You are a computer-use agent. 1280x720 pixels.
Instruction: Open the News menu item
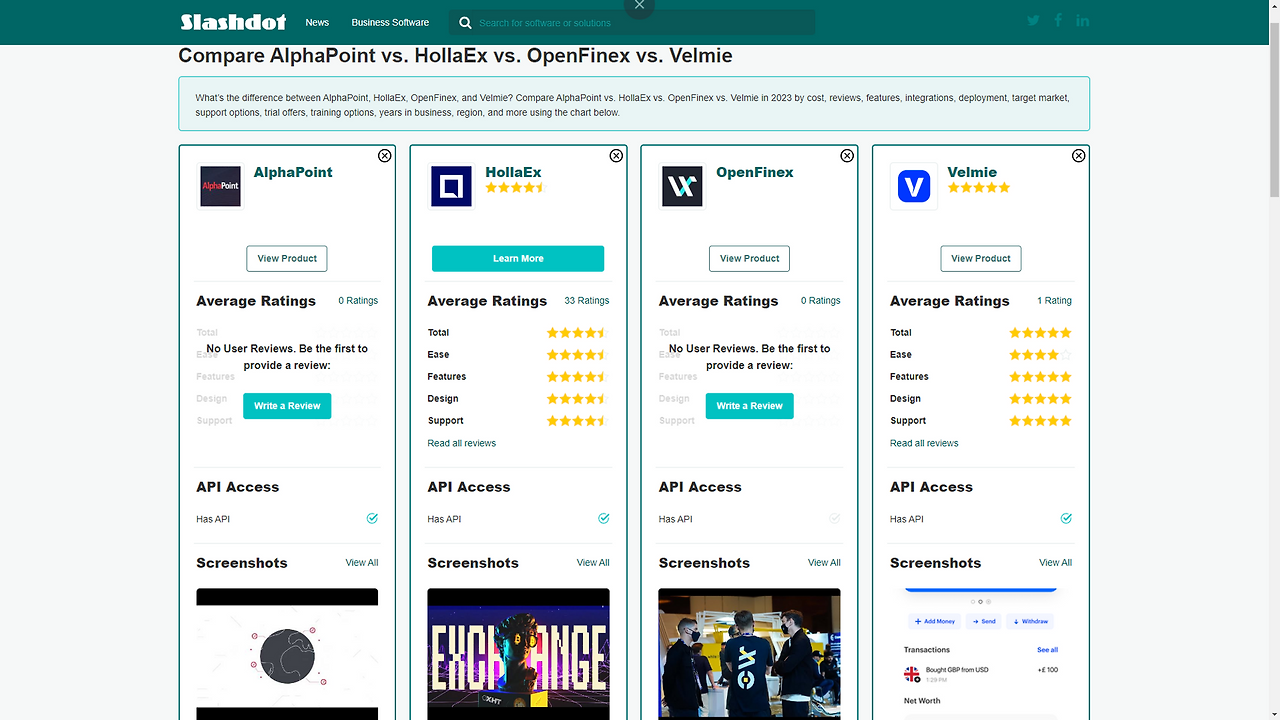pyautogui.click(x=317, y=22)
